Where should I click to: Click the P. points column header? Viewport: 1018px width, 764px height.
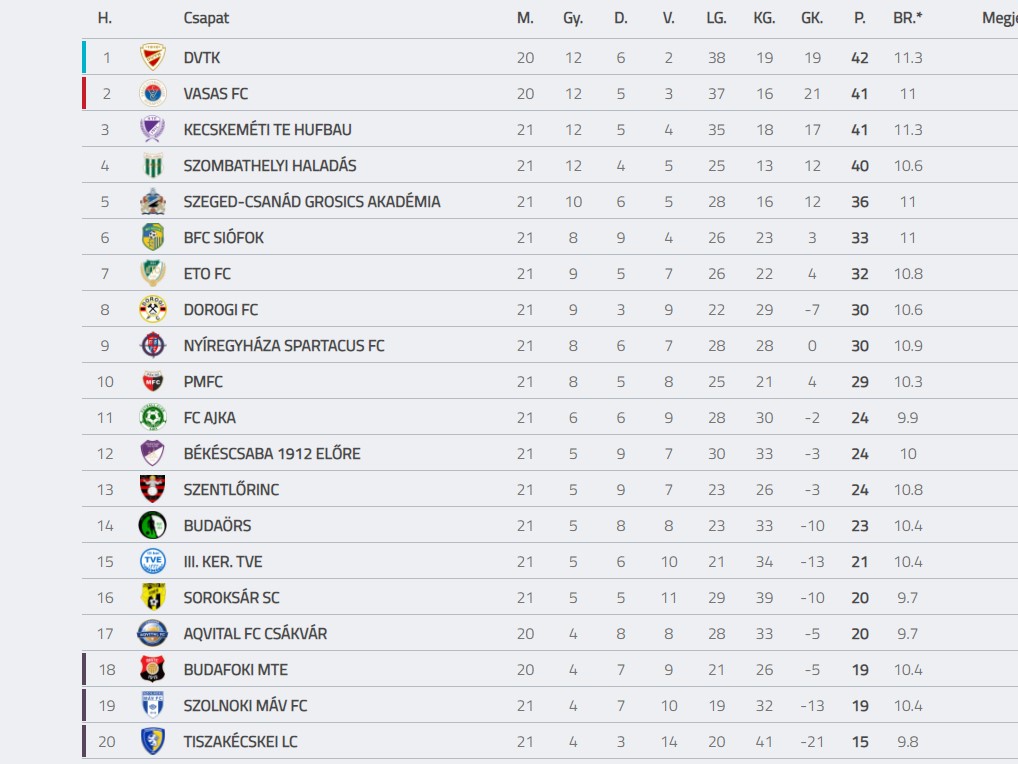(860, 18)
